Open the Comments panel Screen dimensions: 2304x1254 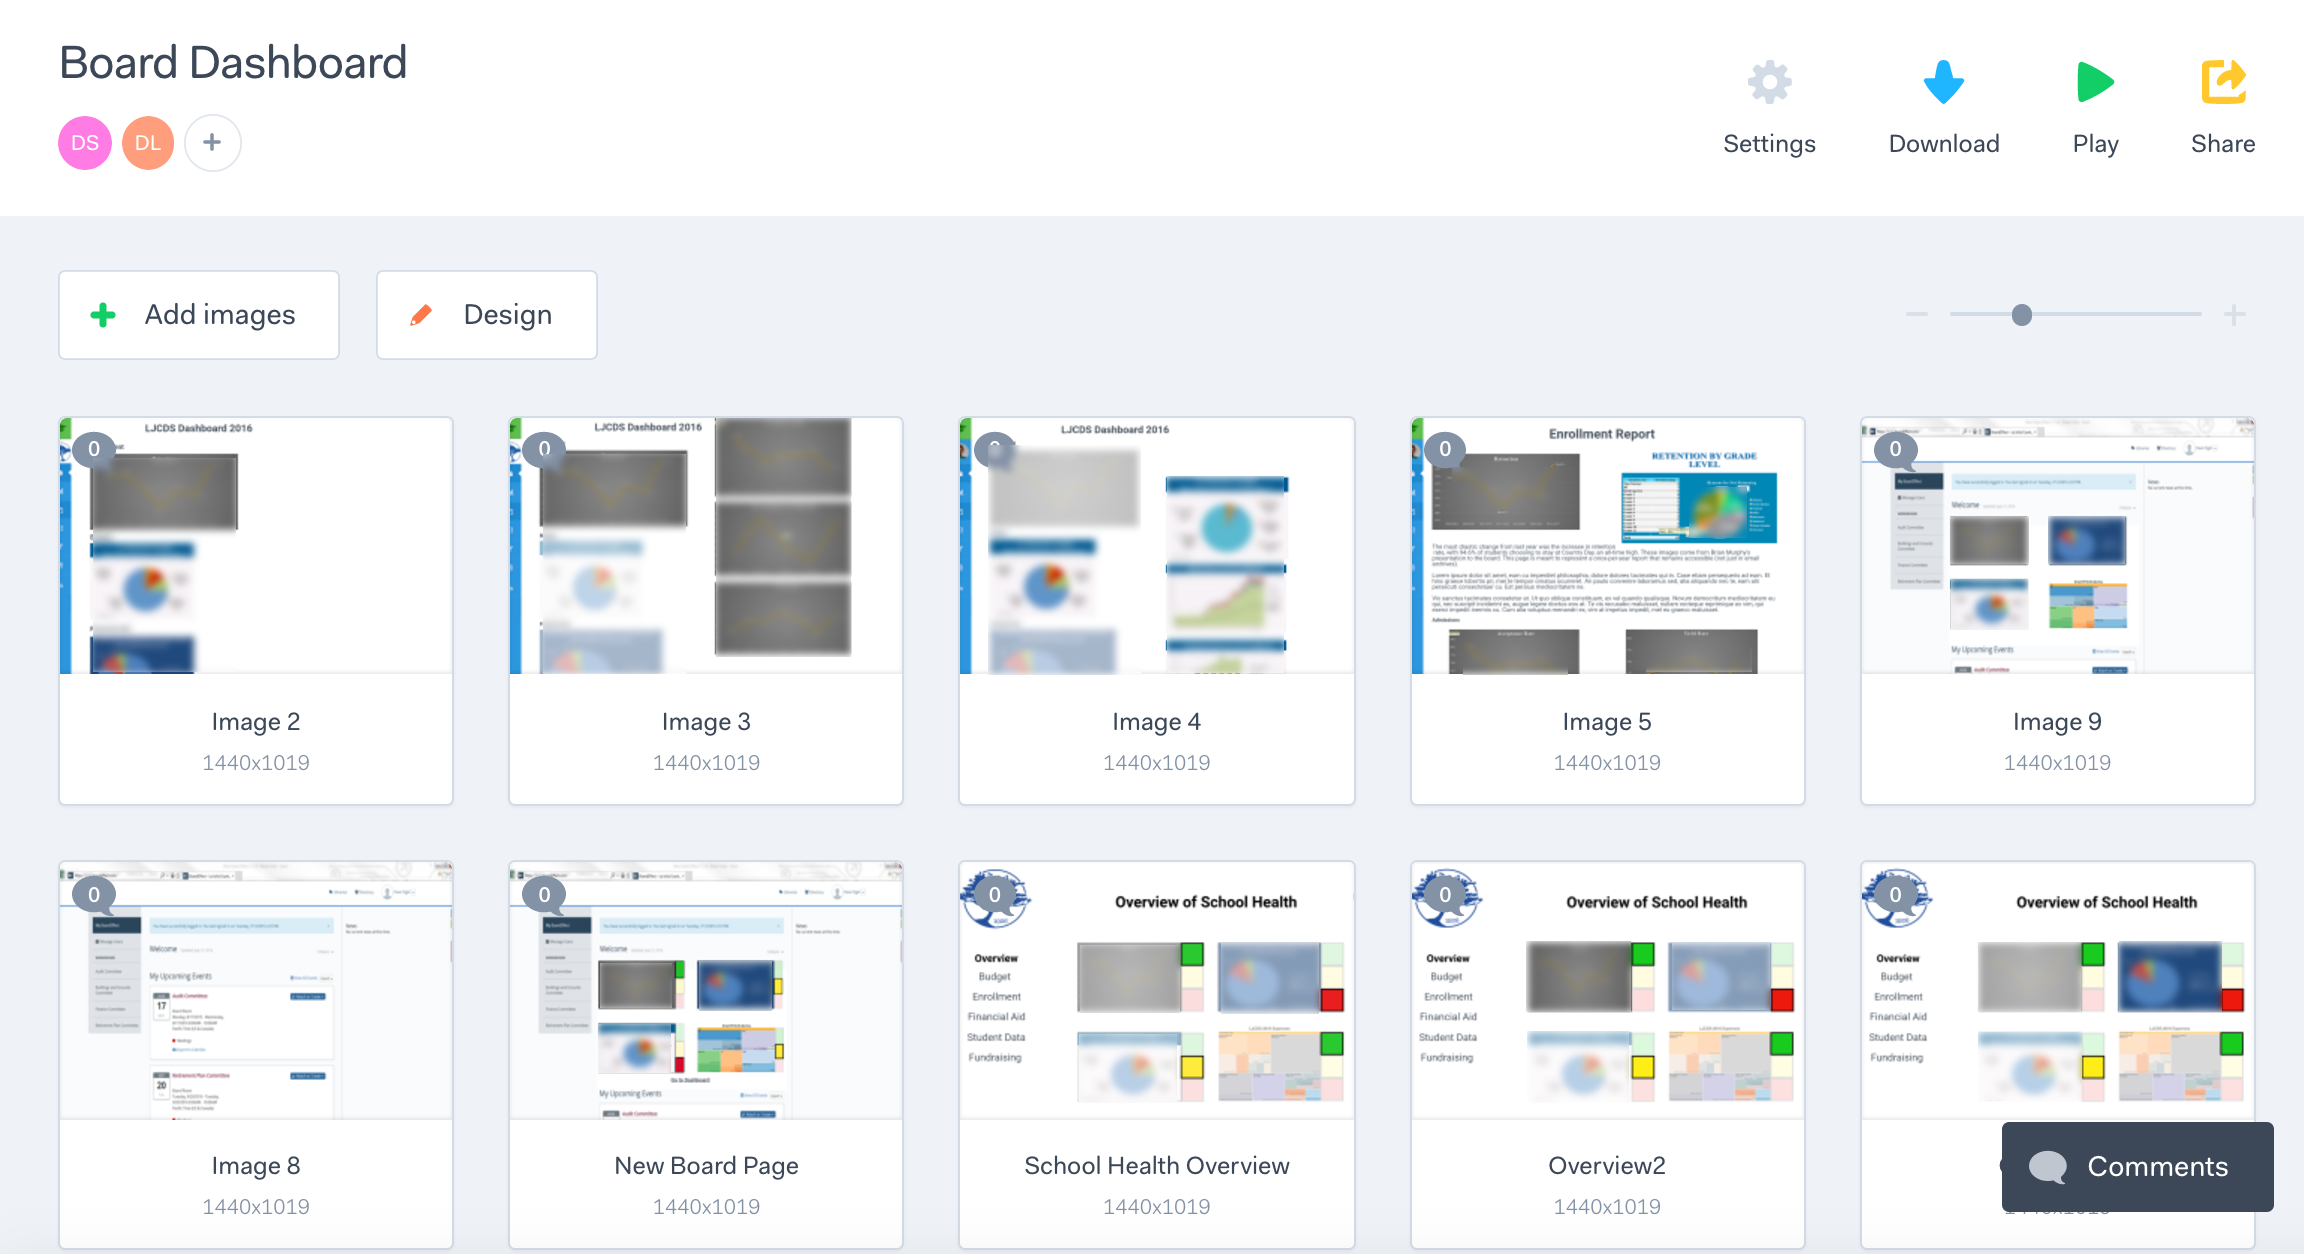click(2137, 1166)
